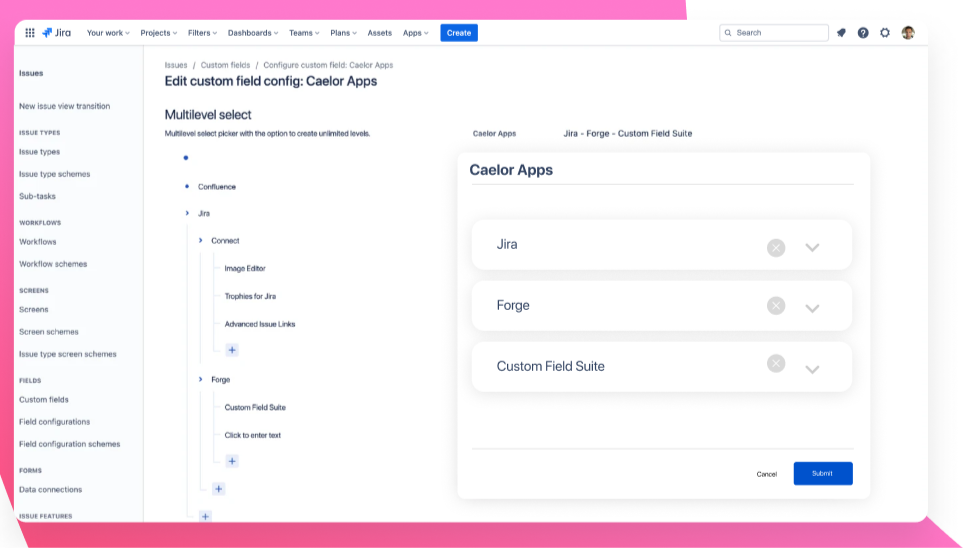This screenshot has height=548, width=963.
Task: Collapse the Jira tree node
Action: [x=187, y=213]
